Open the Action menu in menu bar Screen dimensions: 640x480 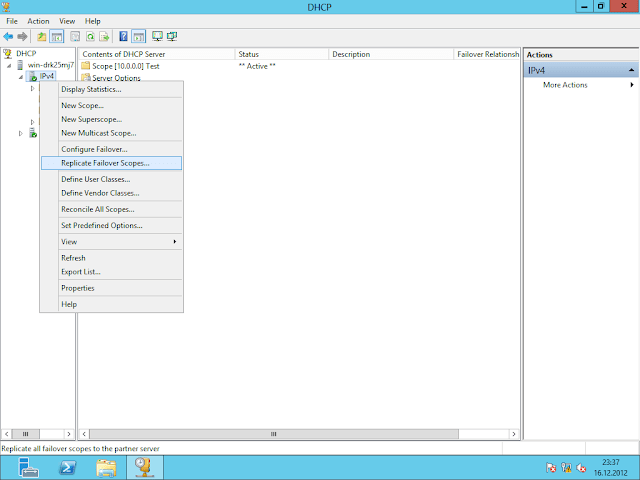38,20
